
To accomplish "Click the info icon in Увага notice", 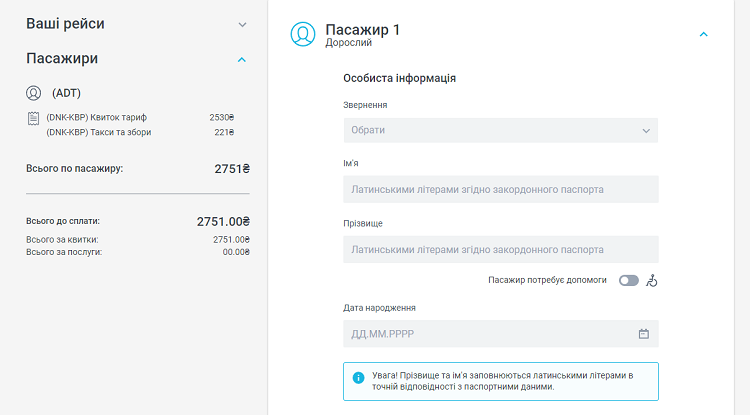I will (358, 378).
